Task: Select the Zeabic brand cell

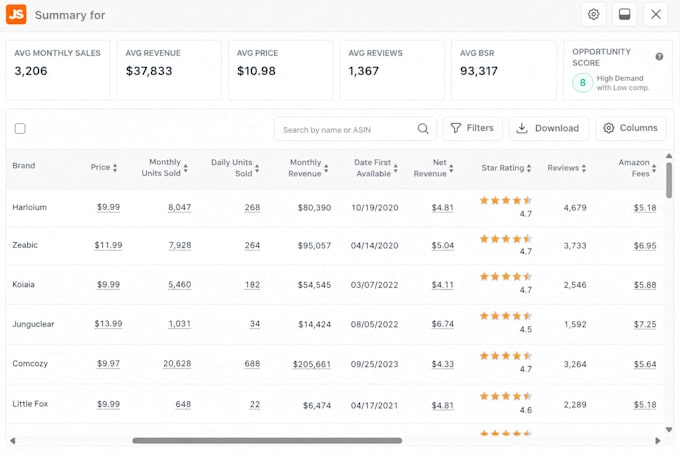Action: click(25, 245)
